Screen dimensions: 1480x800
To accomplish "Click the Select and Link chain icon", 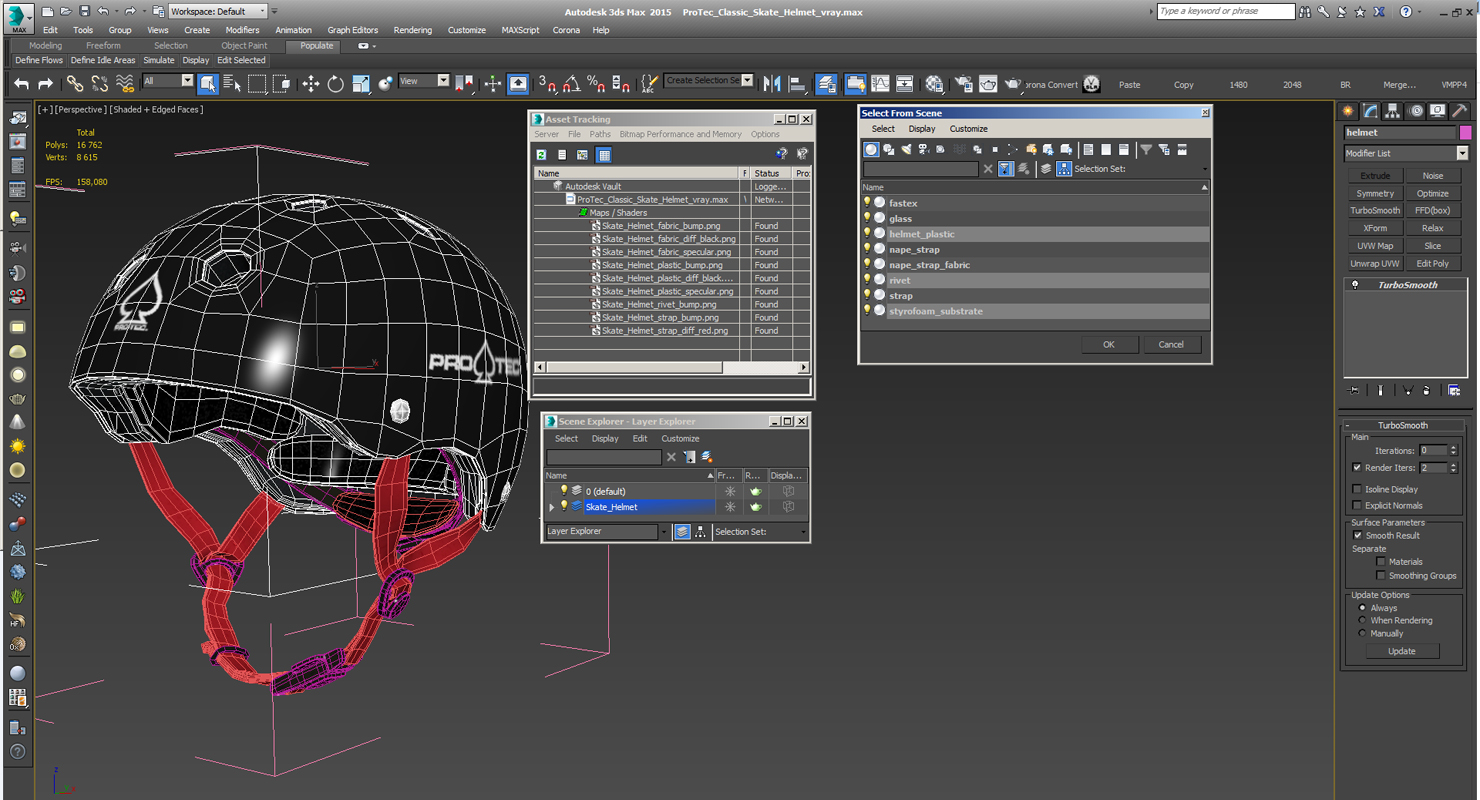I will [75, 84].
